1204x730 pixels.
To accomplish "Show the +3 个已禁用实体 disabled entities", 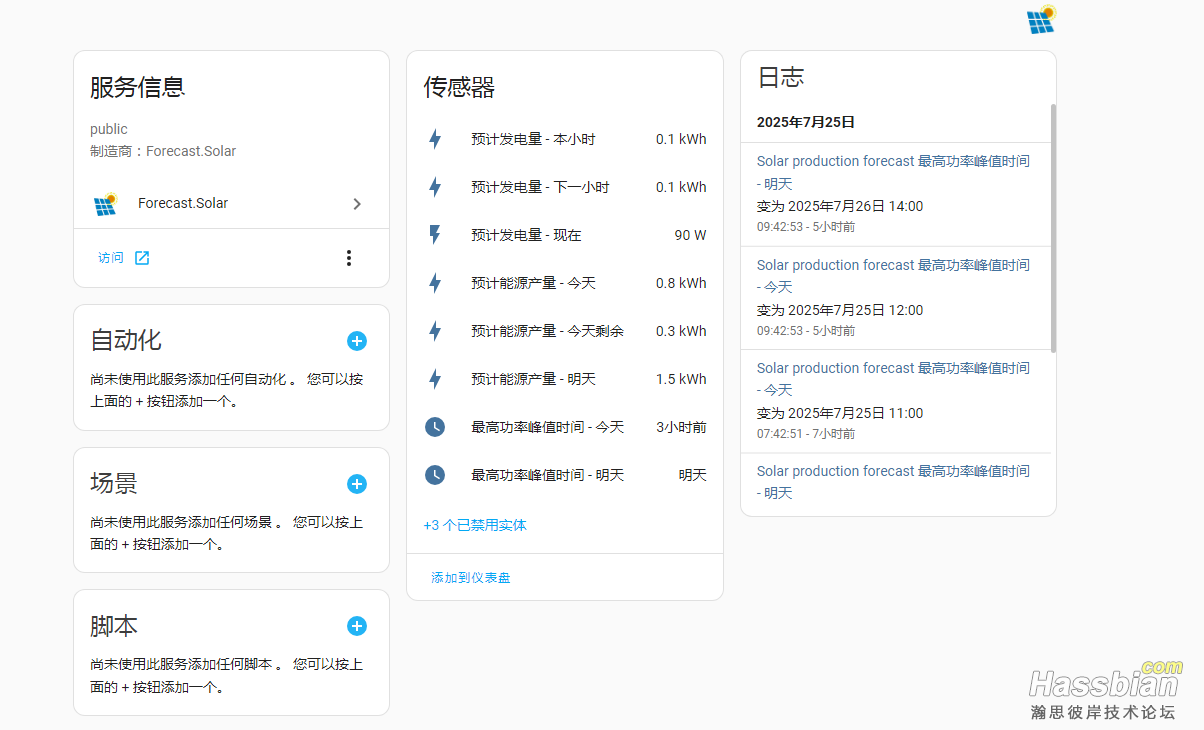I will tap(475, 525).
